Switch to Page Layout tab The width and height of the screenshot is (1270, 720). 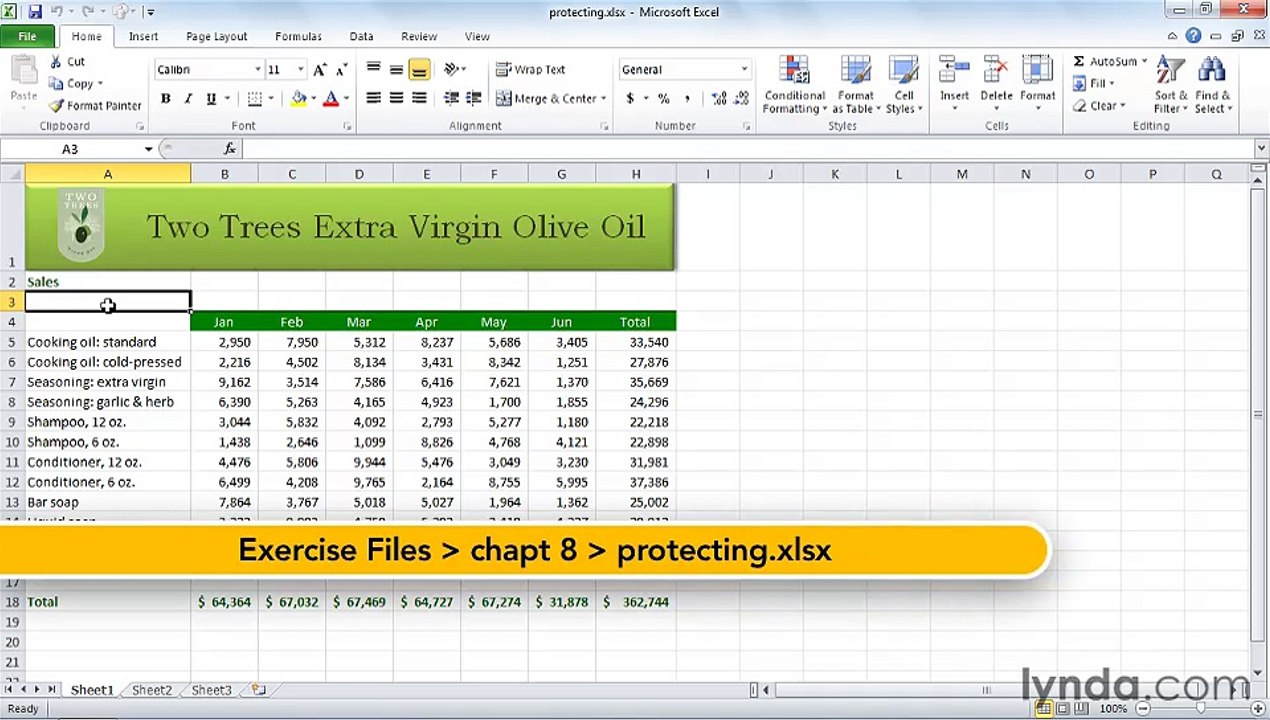click(216, 36)
